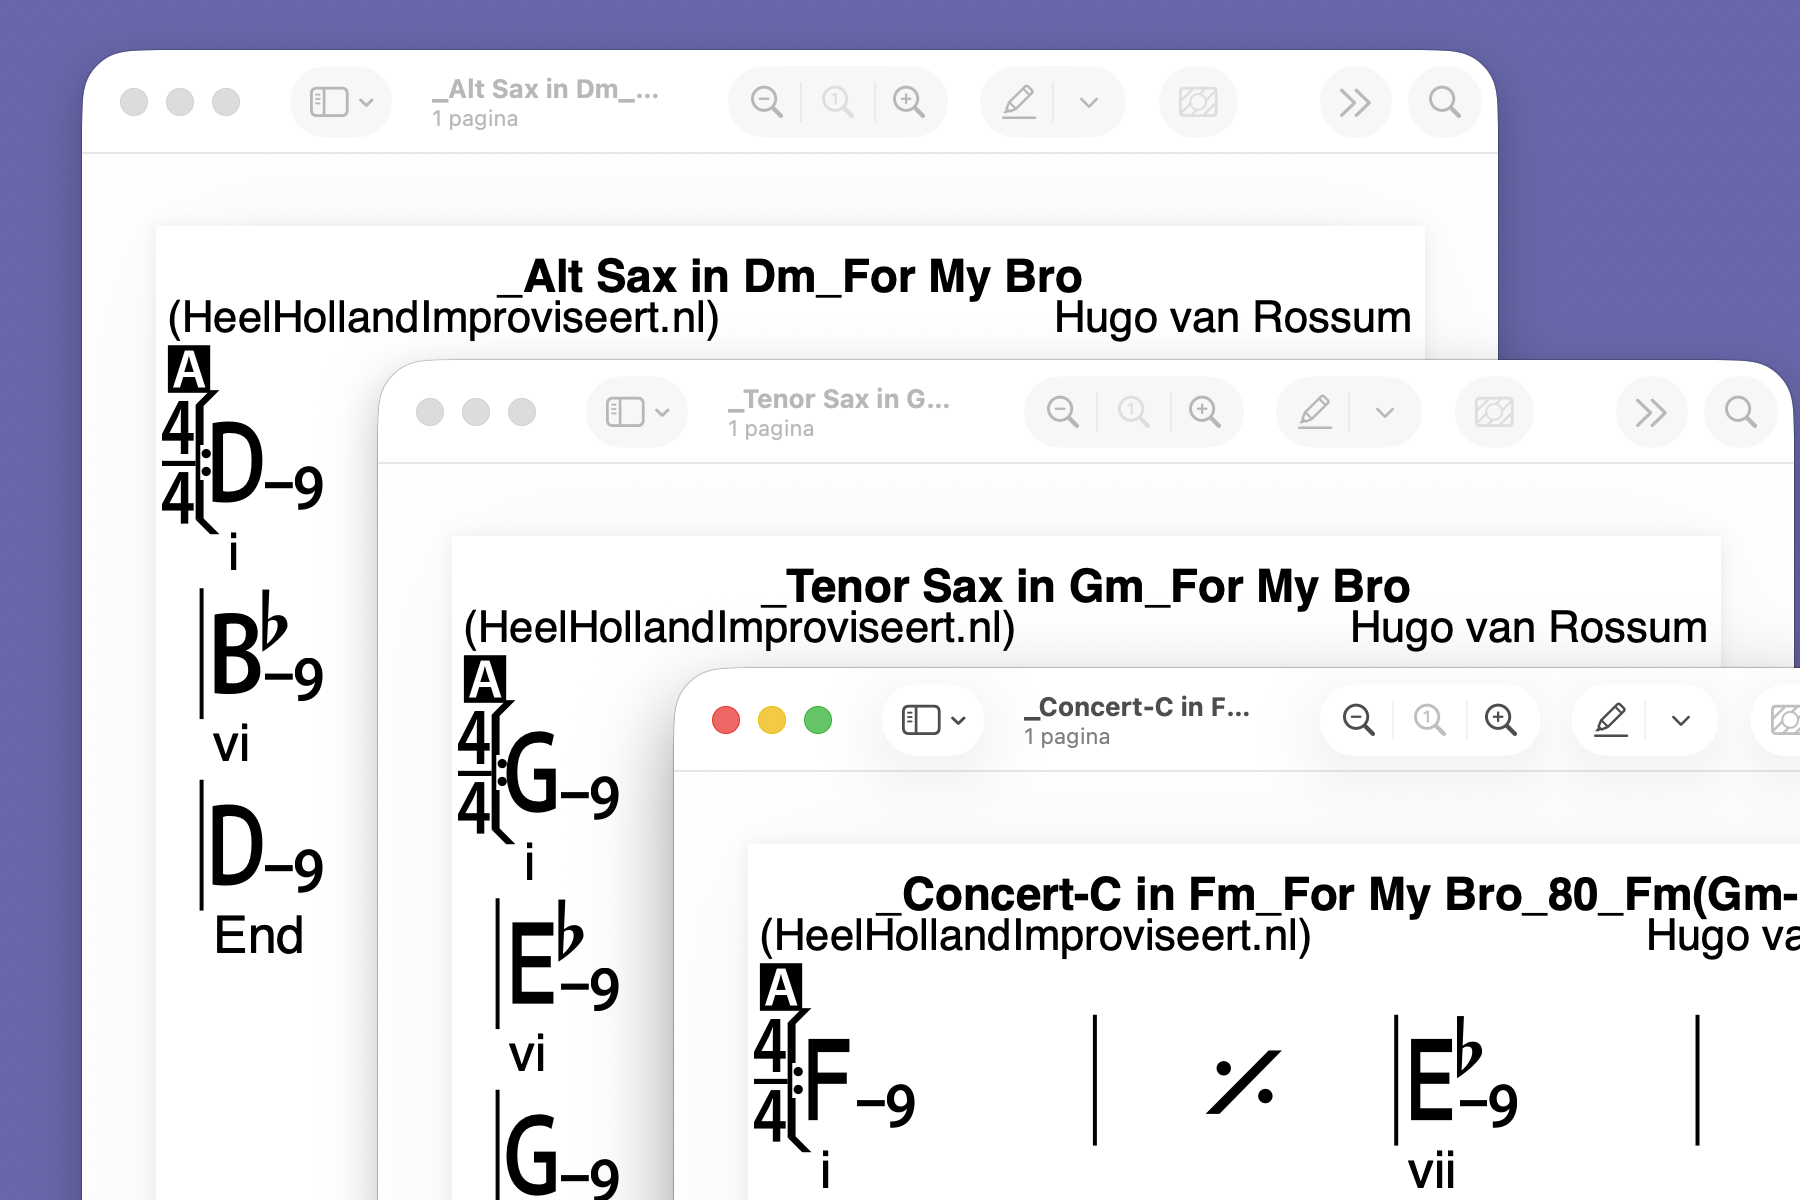Image resolution: width=1800 pixels, height=1200 pixels.
Task: Zoom out in the Concert-C window
Action: coord(1359,720)
